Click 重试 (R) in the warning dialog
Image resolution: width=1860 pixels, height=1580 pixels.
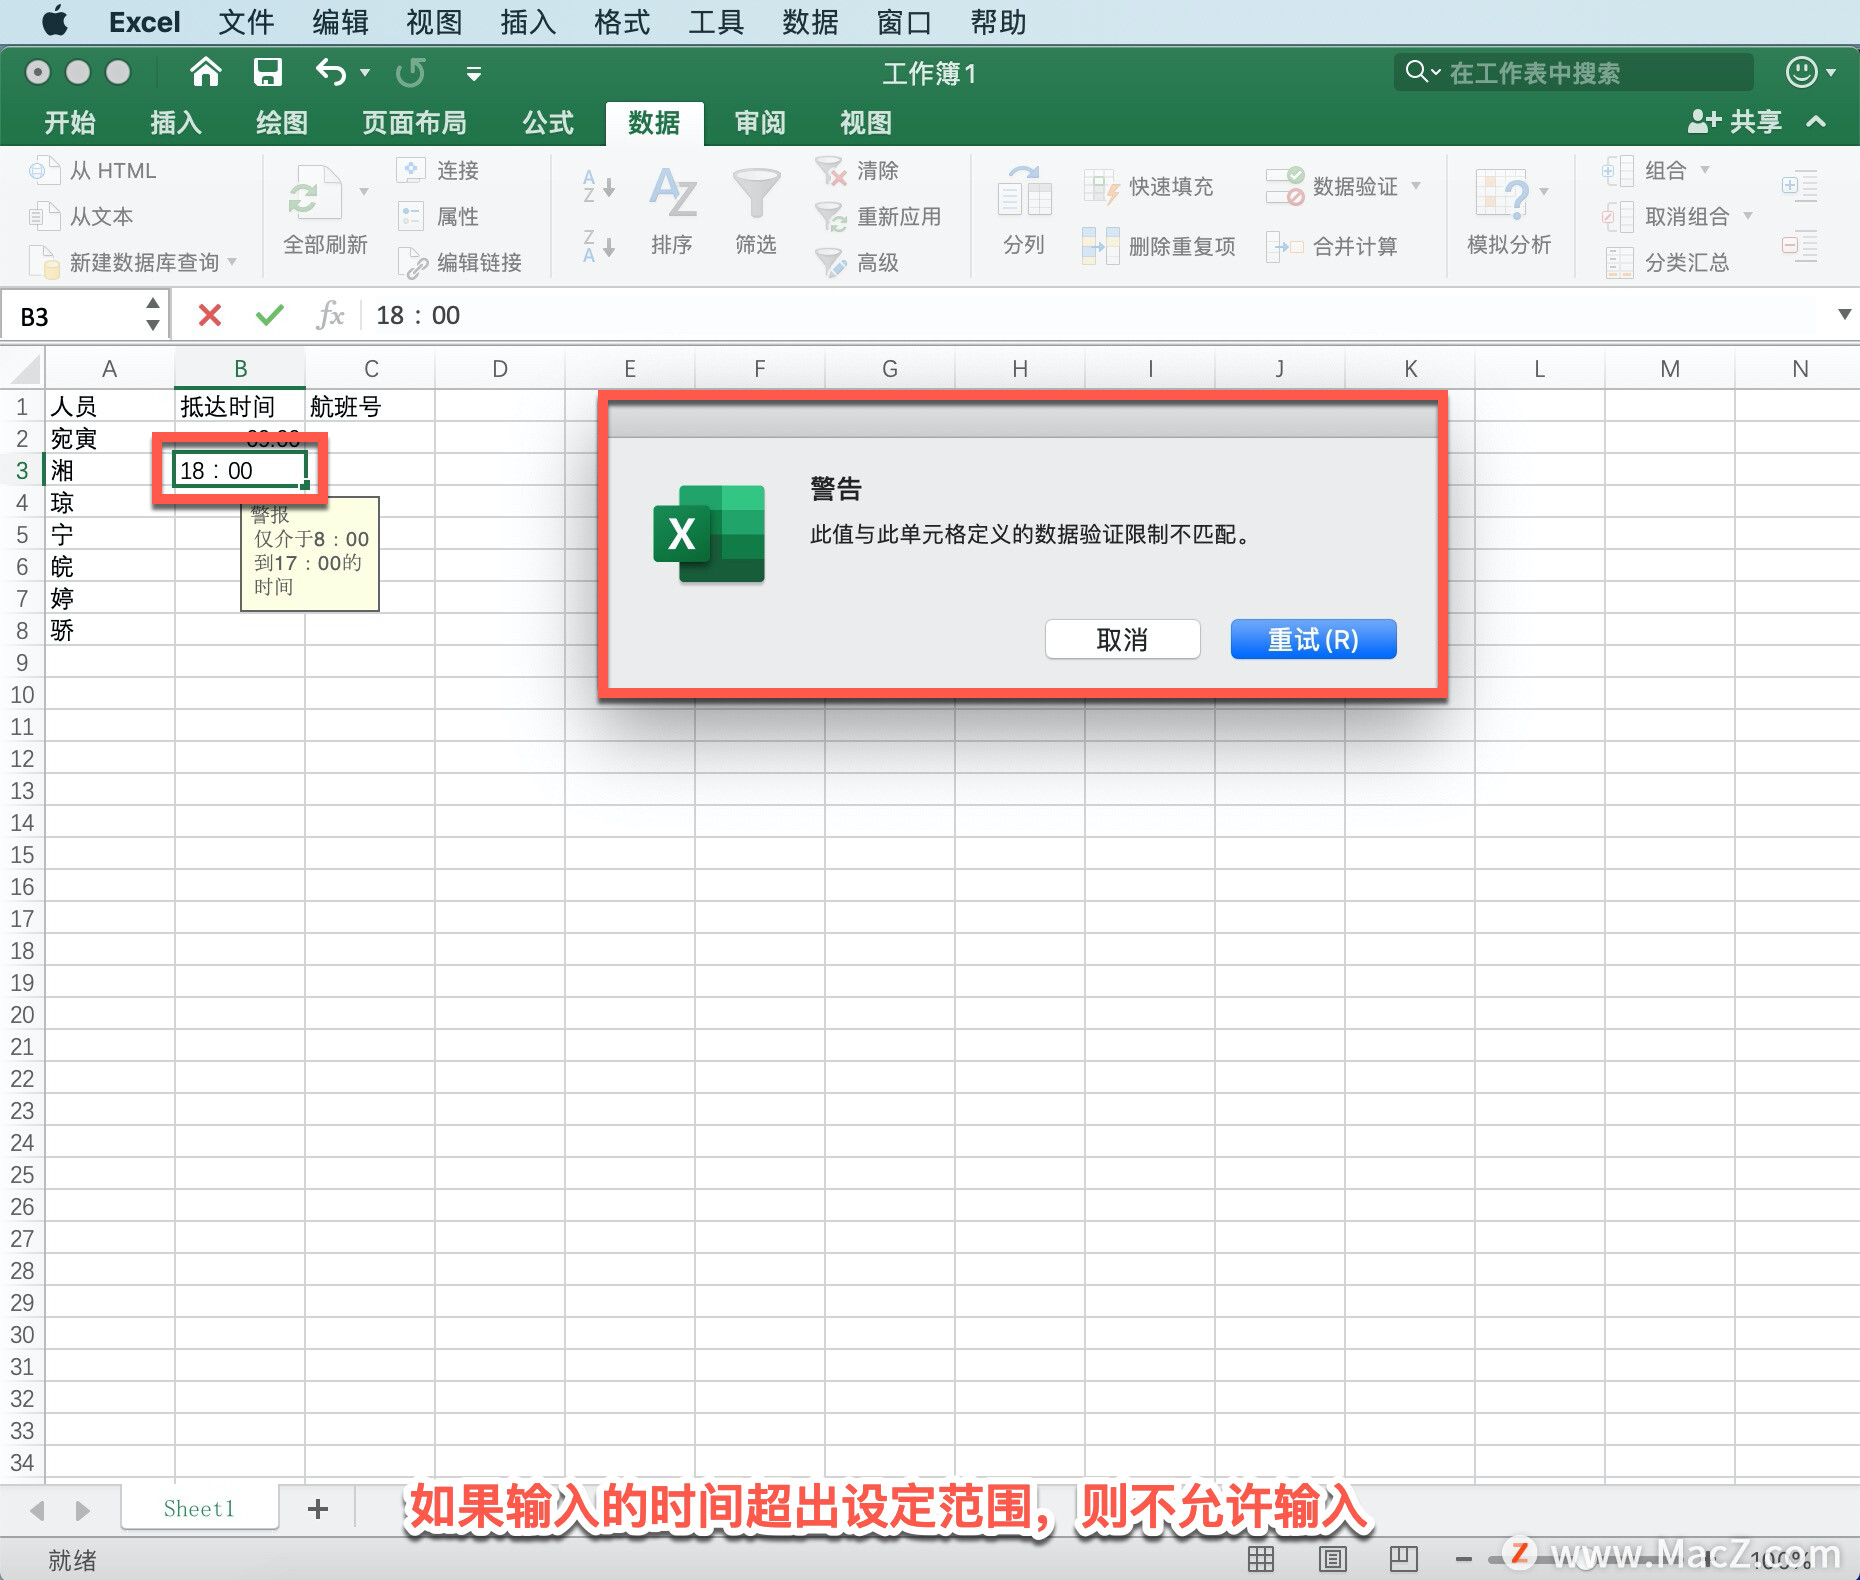[x=1313, y=639]
